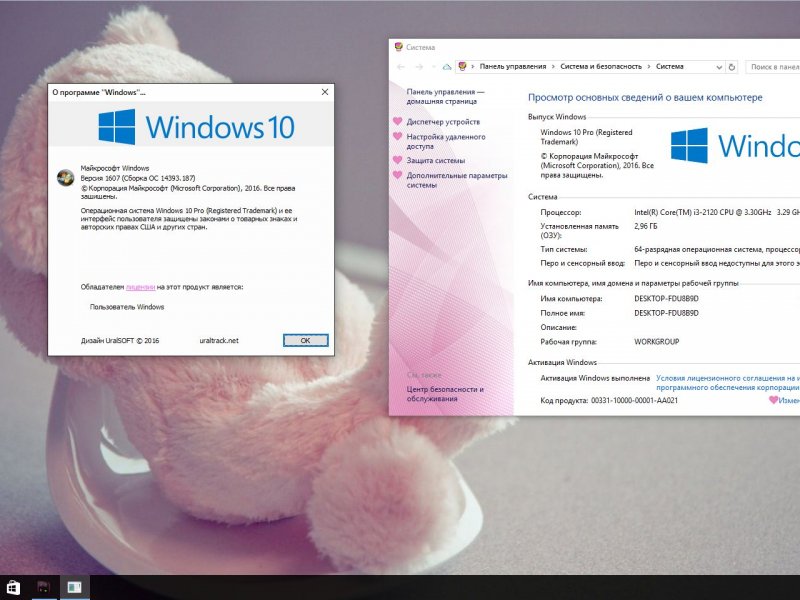Close the О программе "Windows" dialog
This screenshot has height=600, width=800.
click(x=324, y=92)
